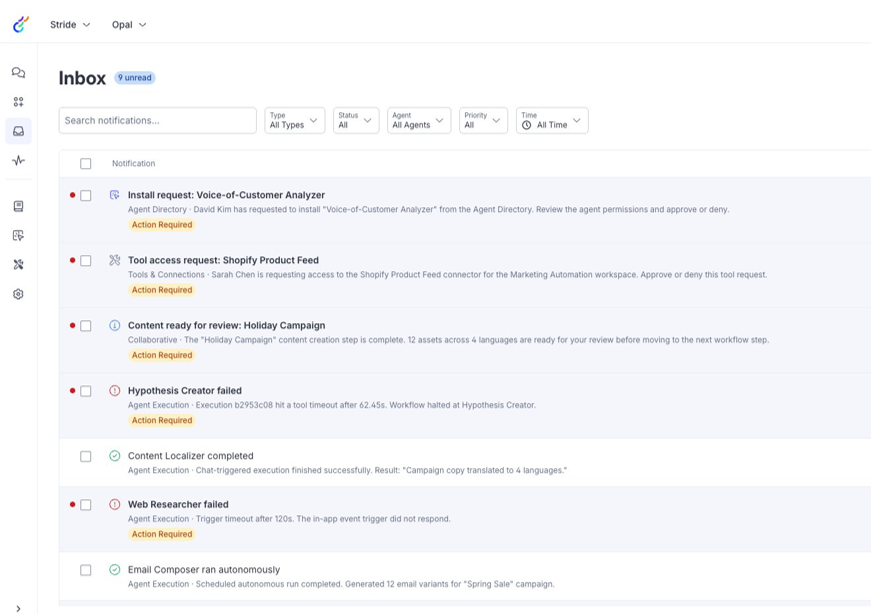Viewport: 871px width, 615px height.
Task: Open the Time filter showing All Time
Action: 552,119
